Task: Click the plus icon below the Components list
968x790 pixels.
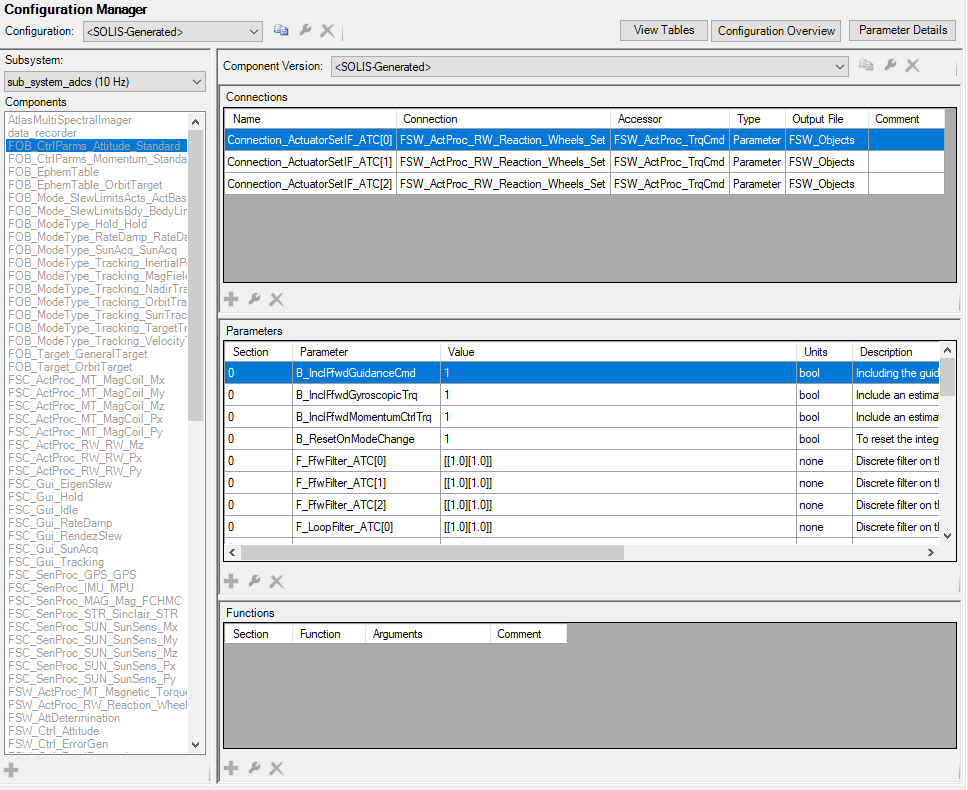Action: click(x=11, y=769)
